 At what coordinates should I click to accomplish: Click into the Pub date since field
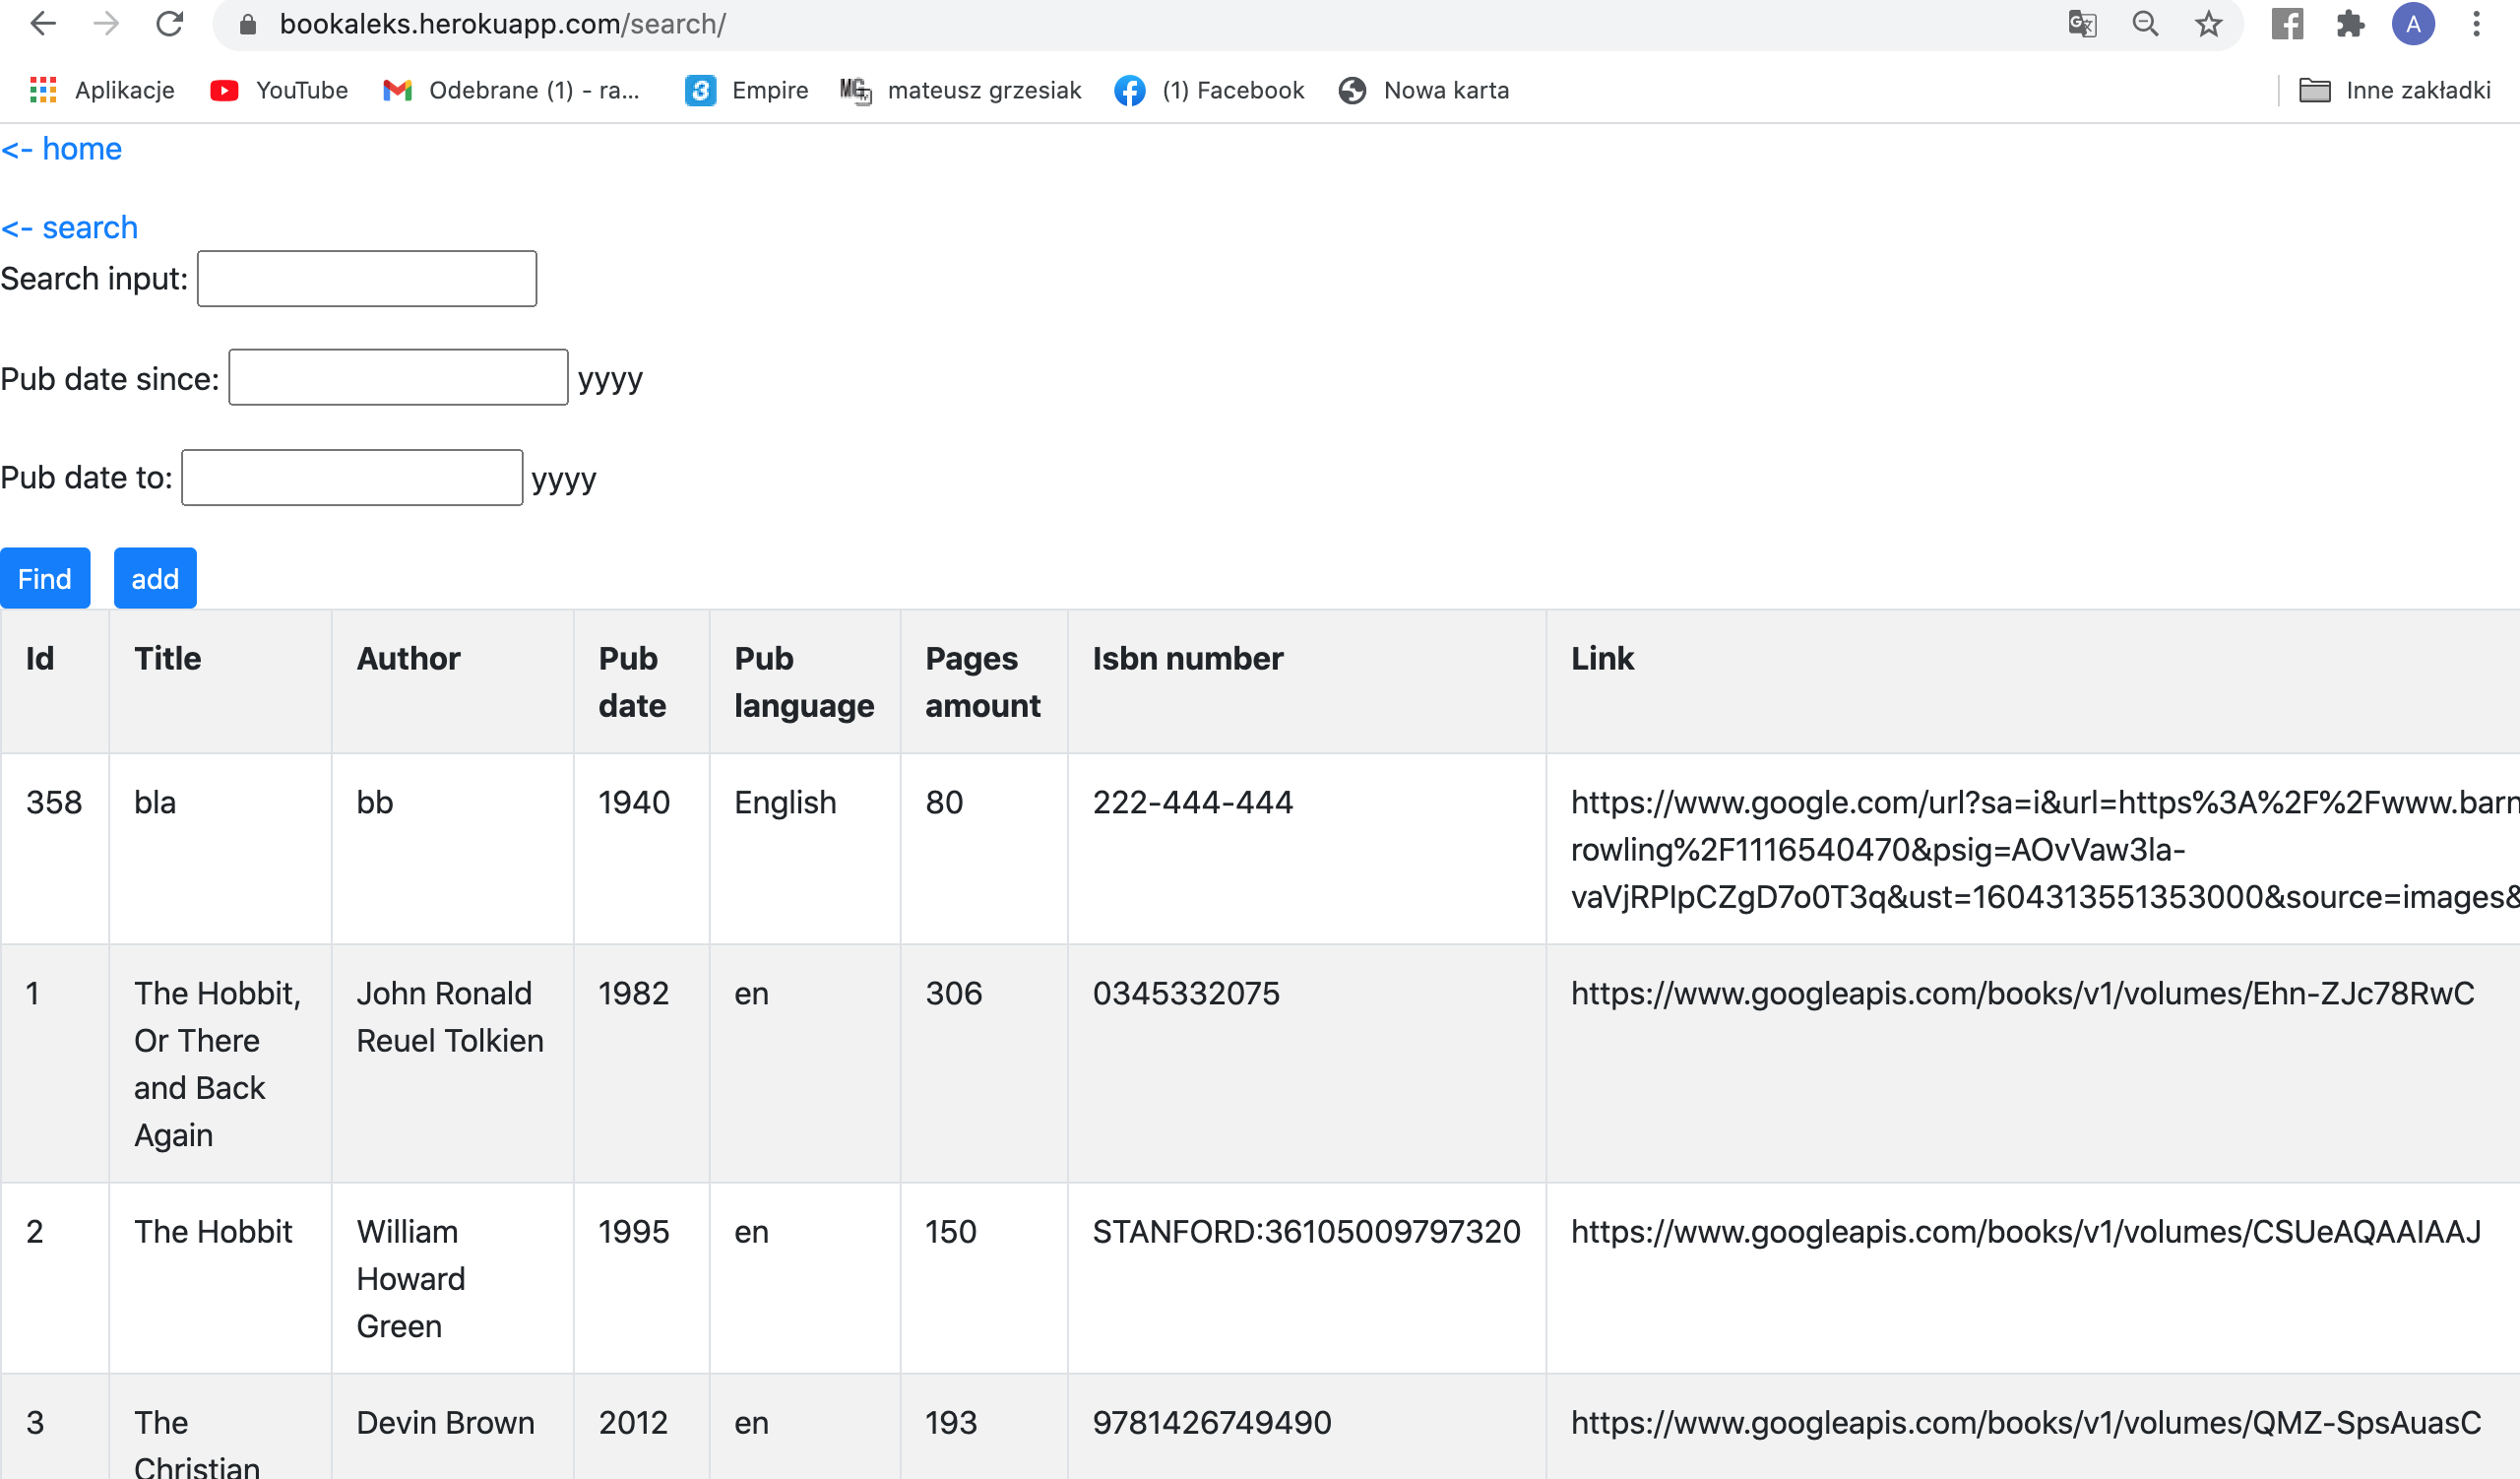click(398, 377)
